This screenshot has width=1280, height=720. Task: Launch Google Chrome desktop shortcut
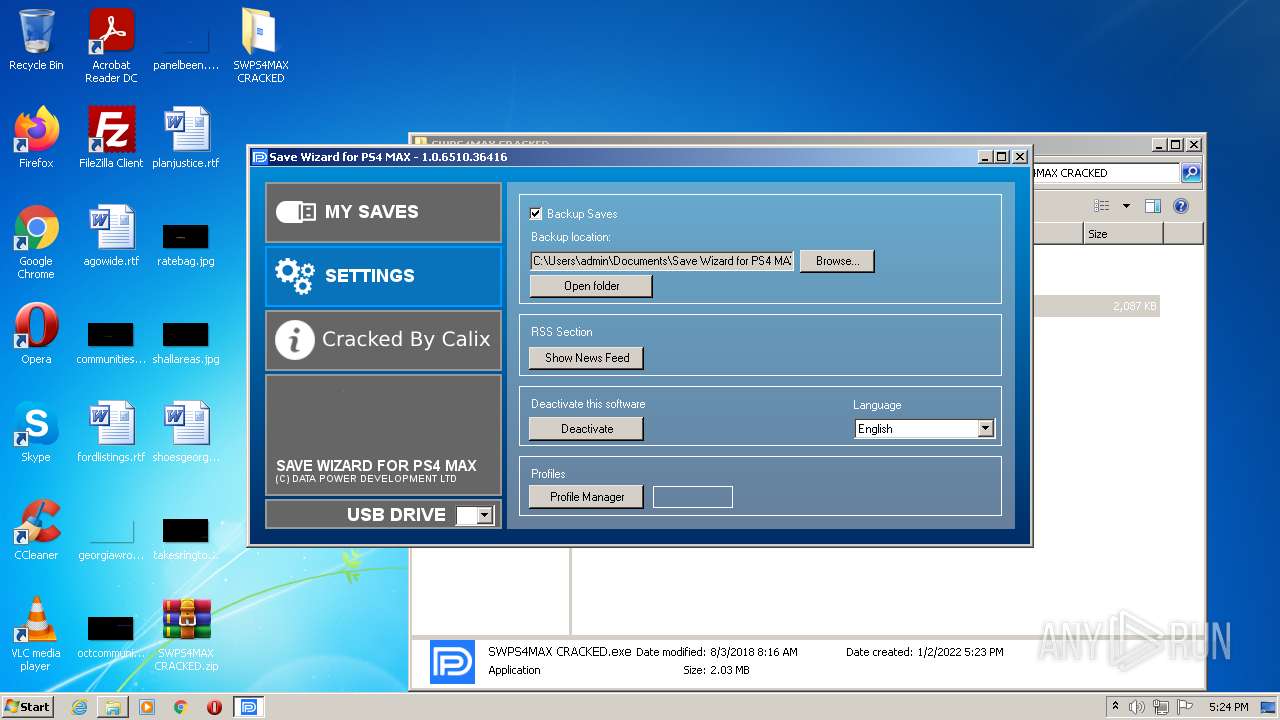point(36,242)
